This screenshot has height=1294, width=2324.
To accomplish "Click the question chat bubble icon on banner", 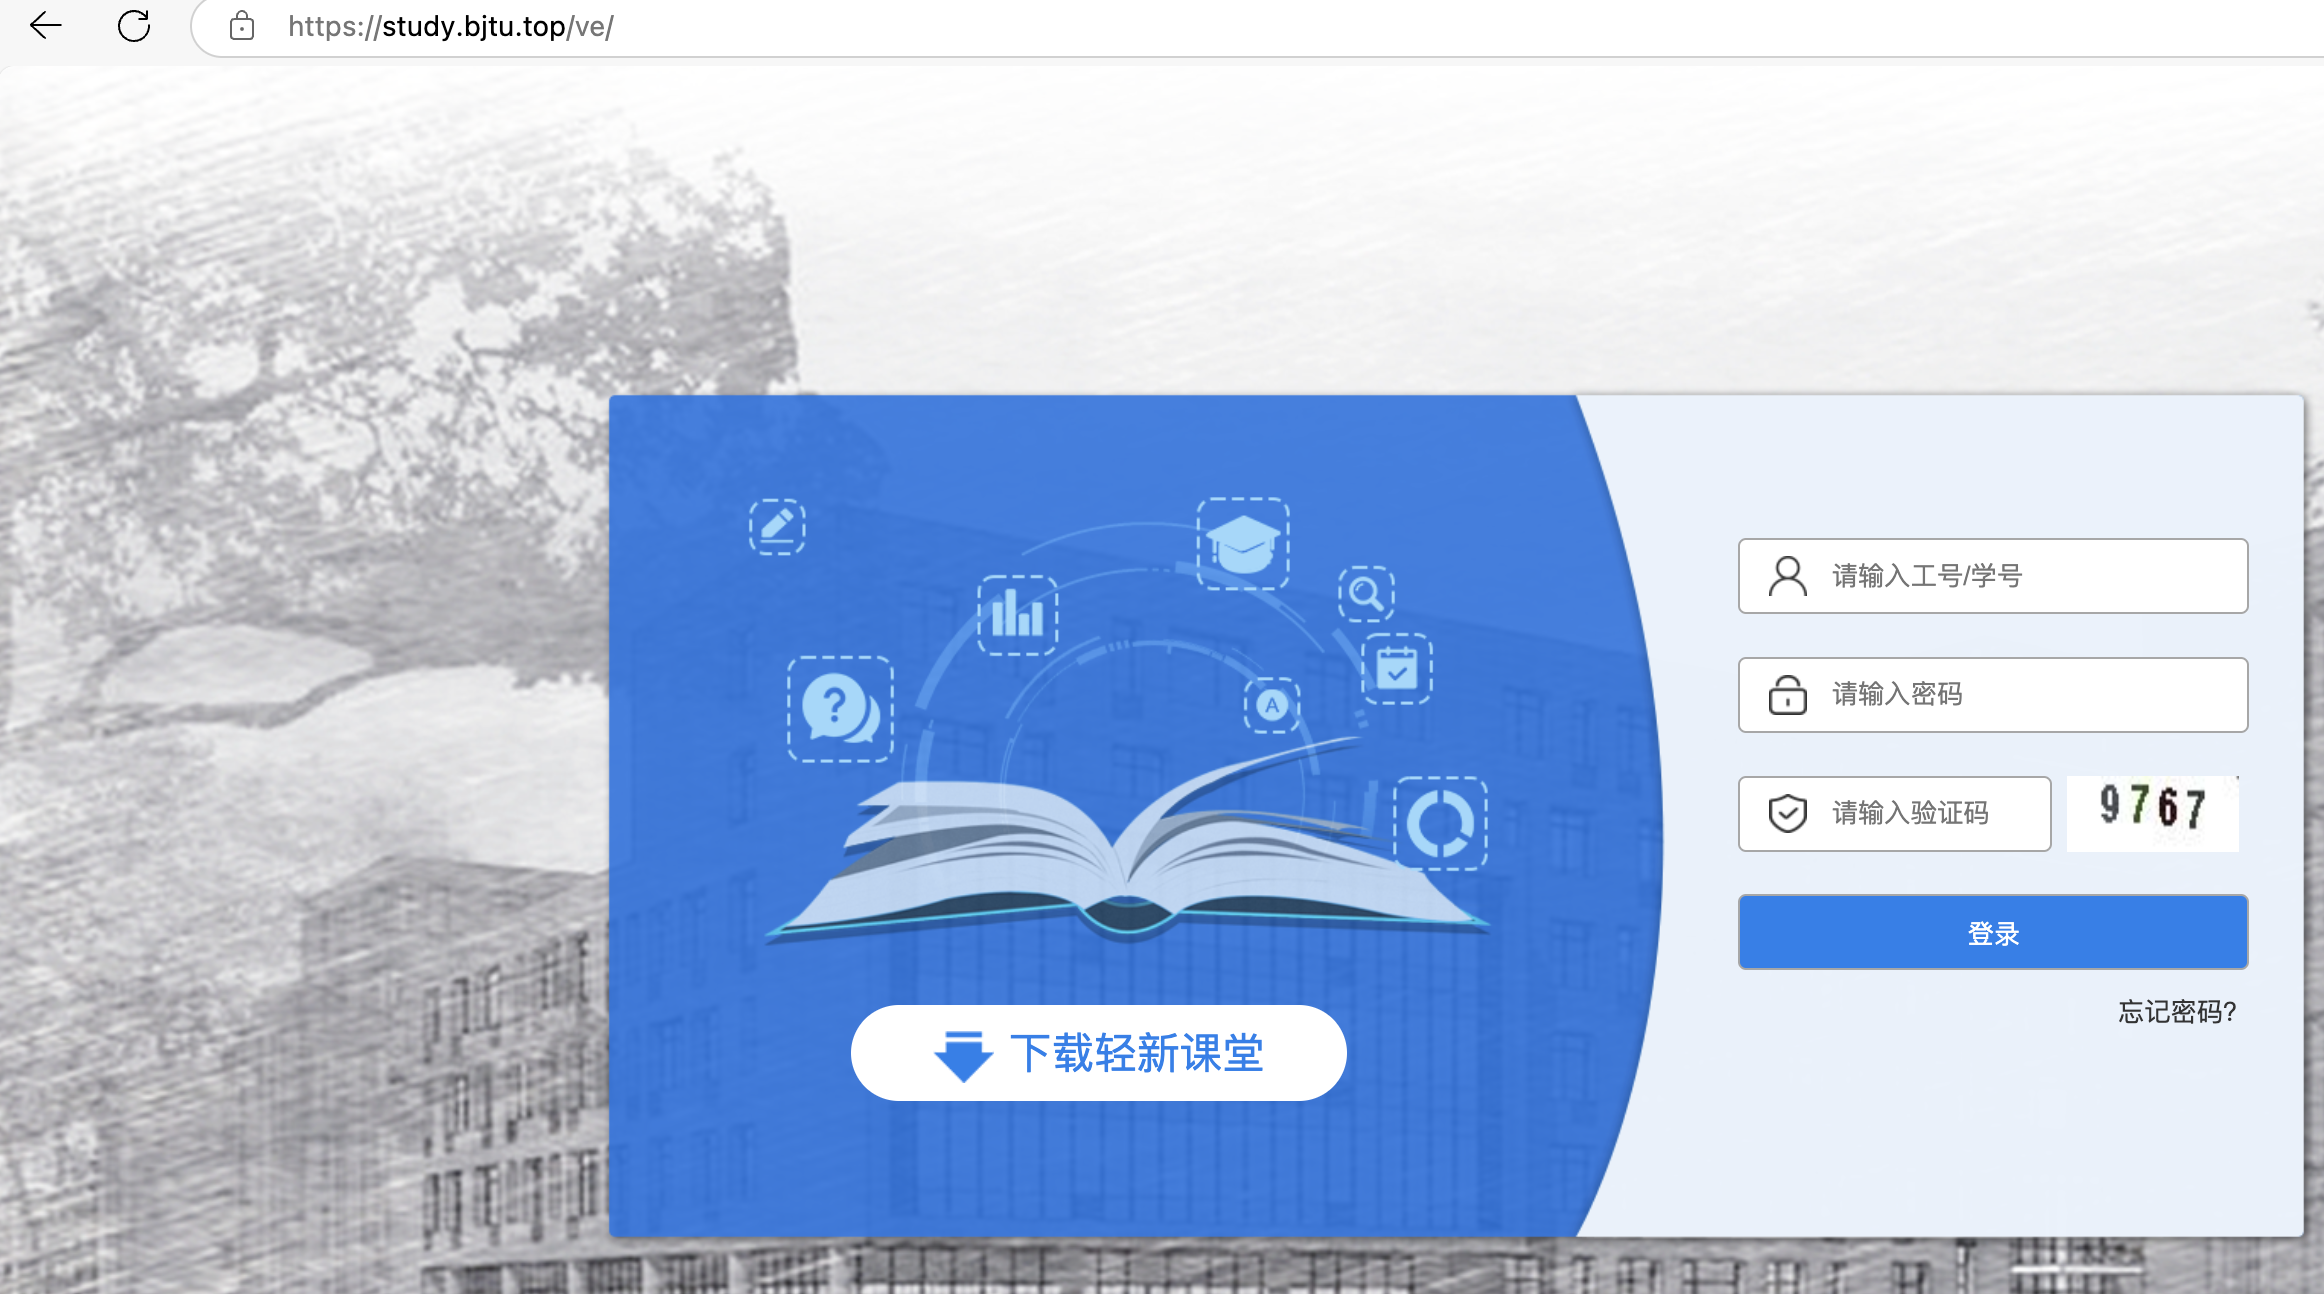I will coord(840,709).
